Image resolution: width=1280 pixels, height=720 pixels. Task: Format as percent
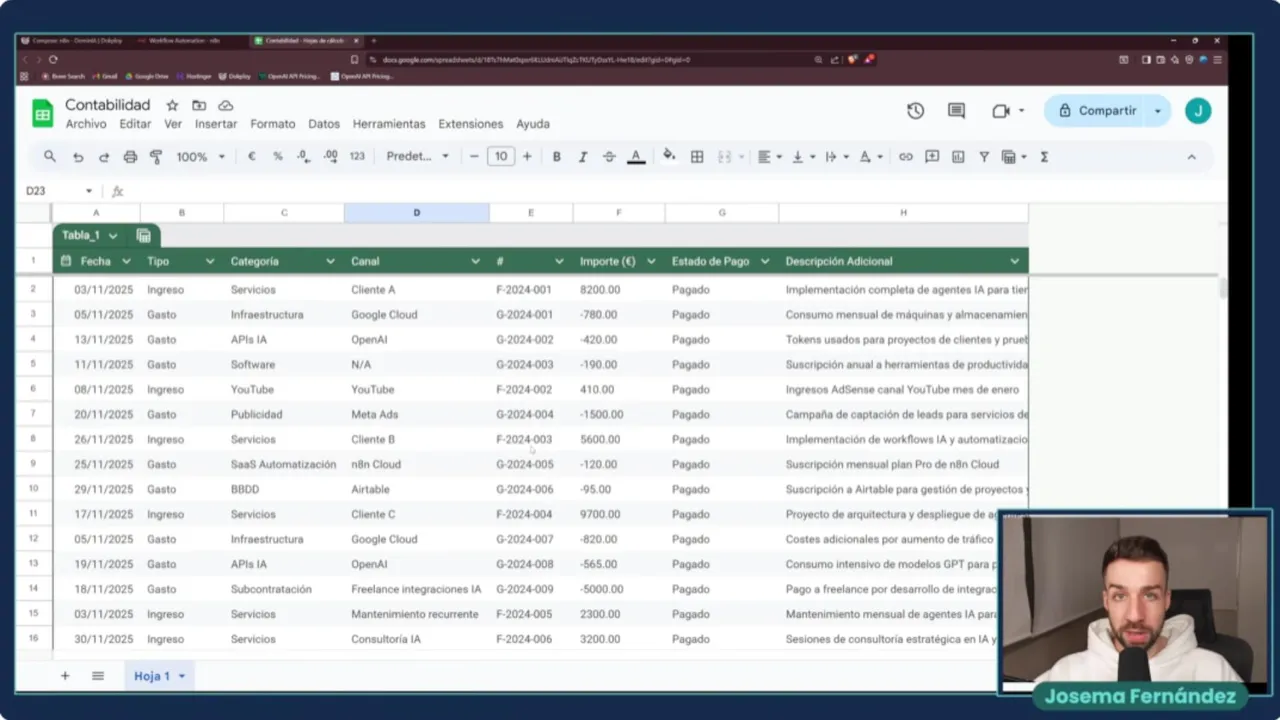tap(277, 157)
